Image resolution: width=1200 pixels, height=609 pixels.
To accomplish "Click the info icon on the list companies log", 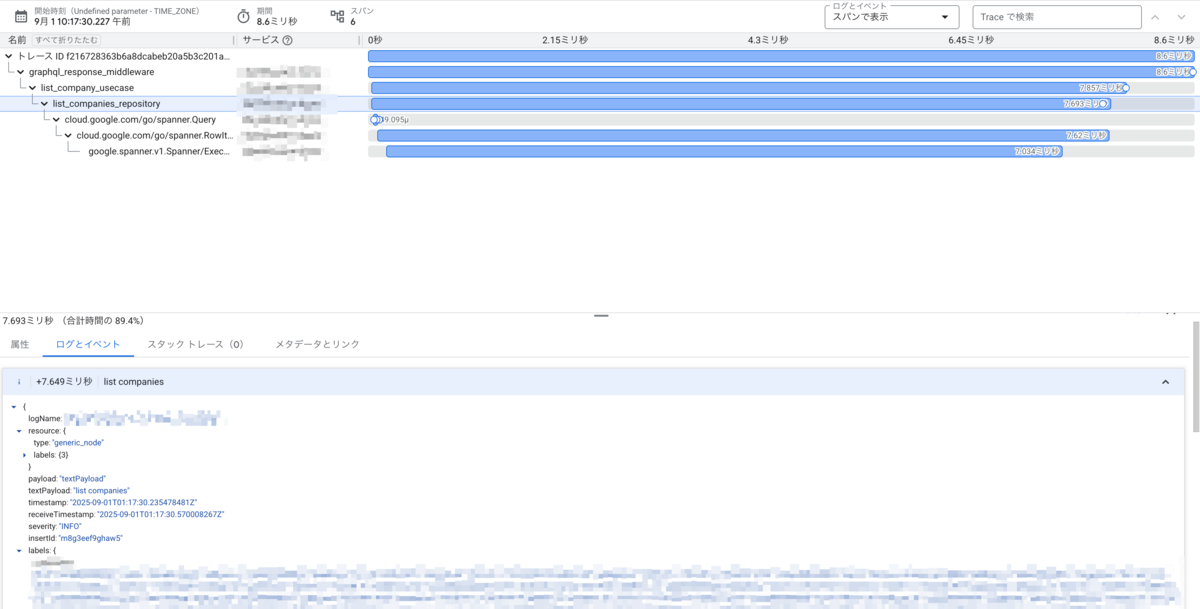I will 19,381.
